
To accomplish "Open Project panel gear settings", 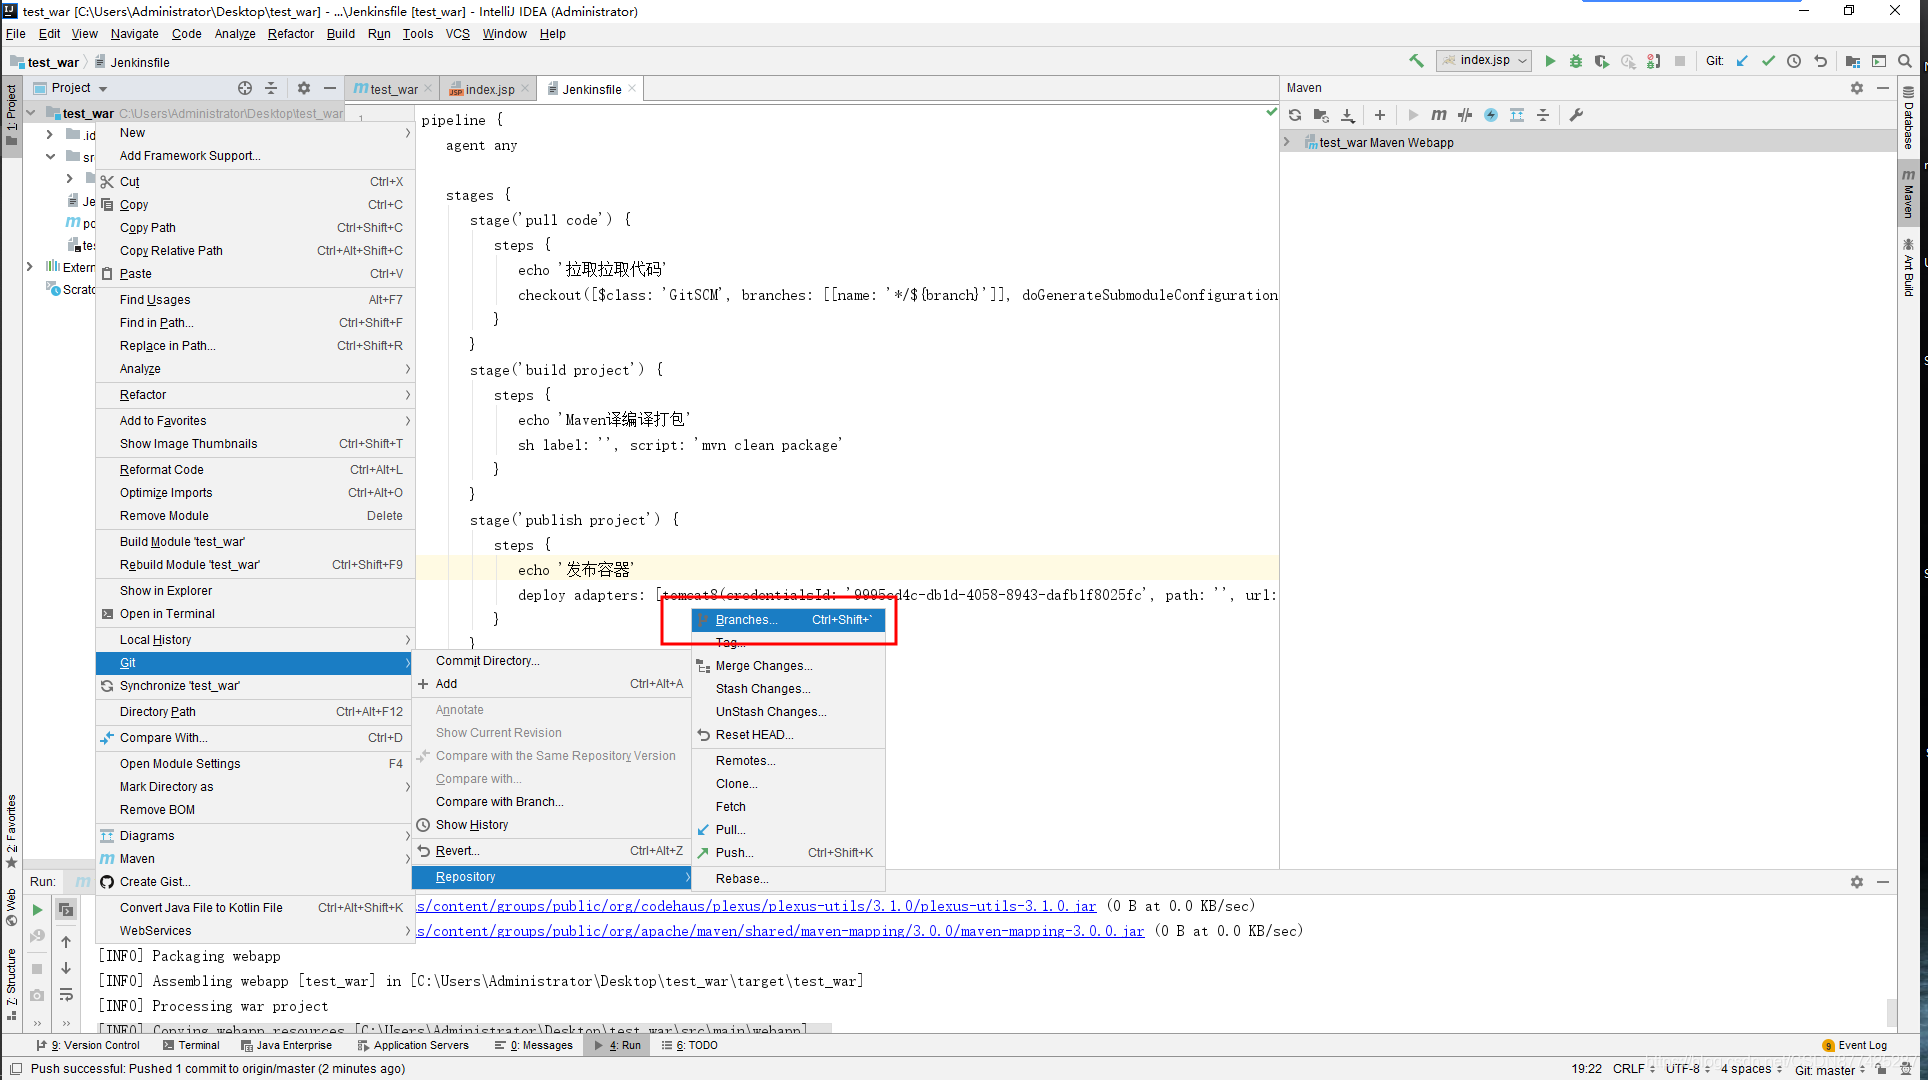I will (304, 88).
